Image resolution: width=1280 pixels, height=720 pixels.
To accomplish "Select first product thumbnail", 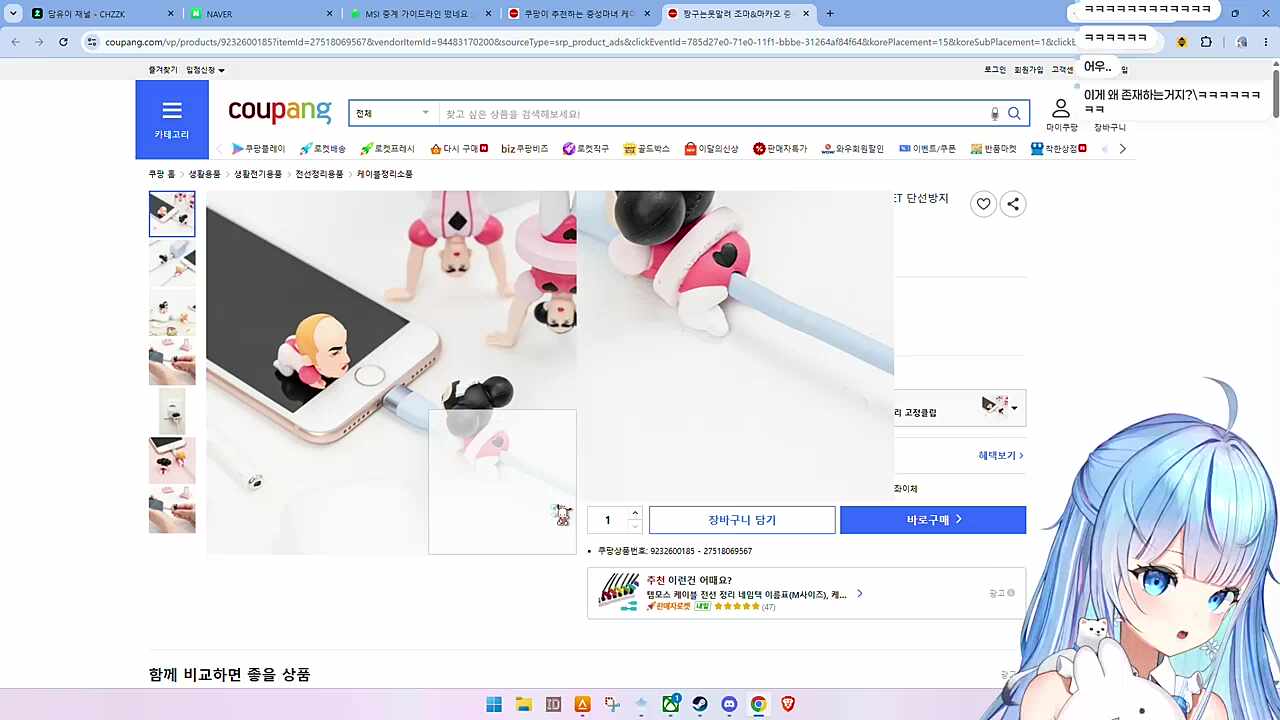I will tap(172, 214).
